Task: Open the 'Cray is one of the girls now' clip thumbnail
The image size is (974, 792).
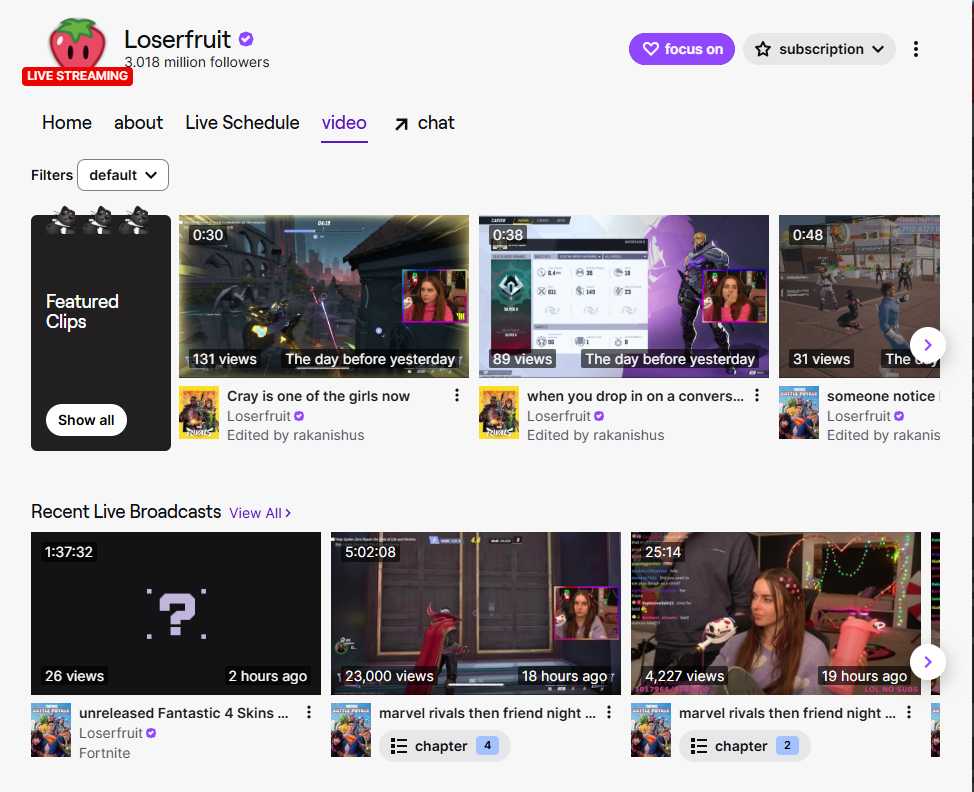Action: [x=324, y=296]
